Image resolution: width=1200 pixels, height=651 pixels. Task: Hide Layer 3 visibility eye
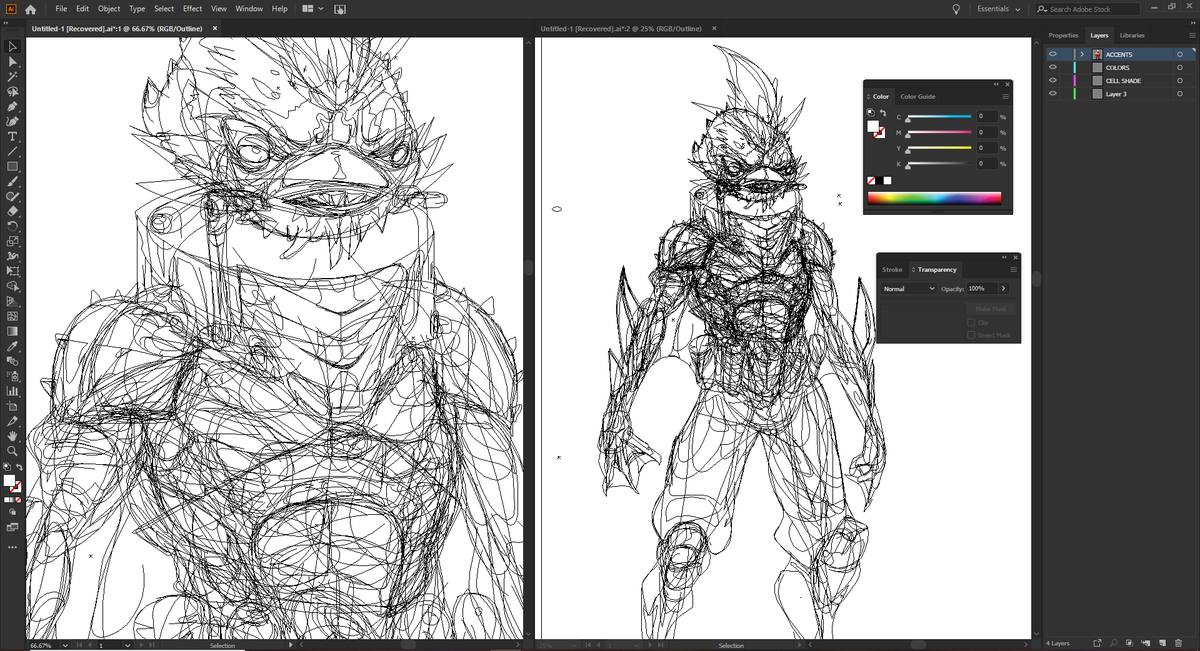tap(1053, 93)
